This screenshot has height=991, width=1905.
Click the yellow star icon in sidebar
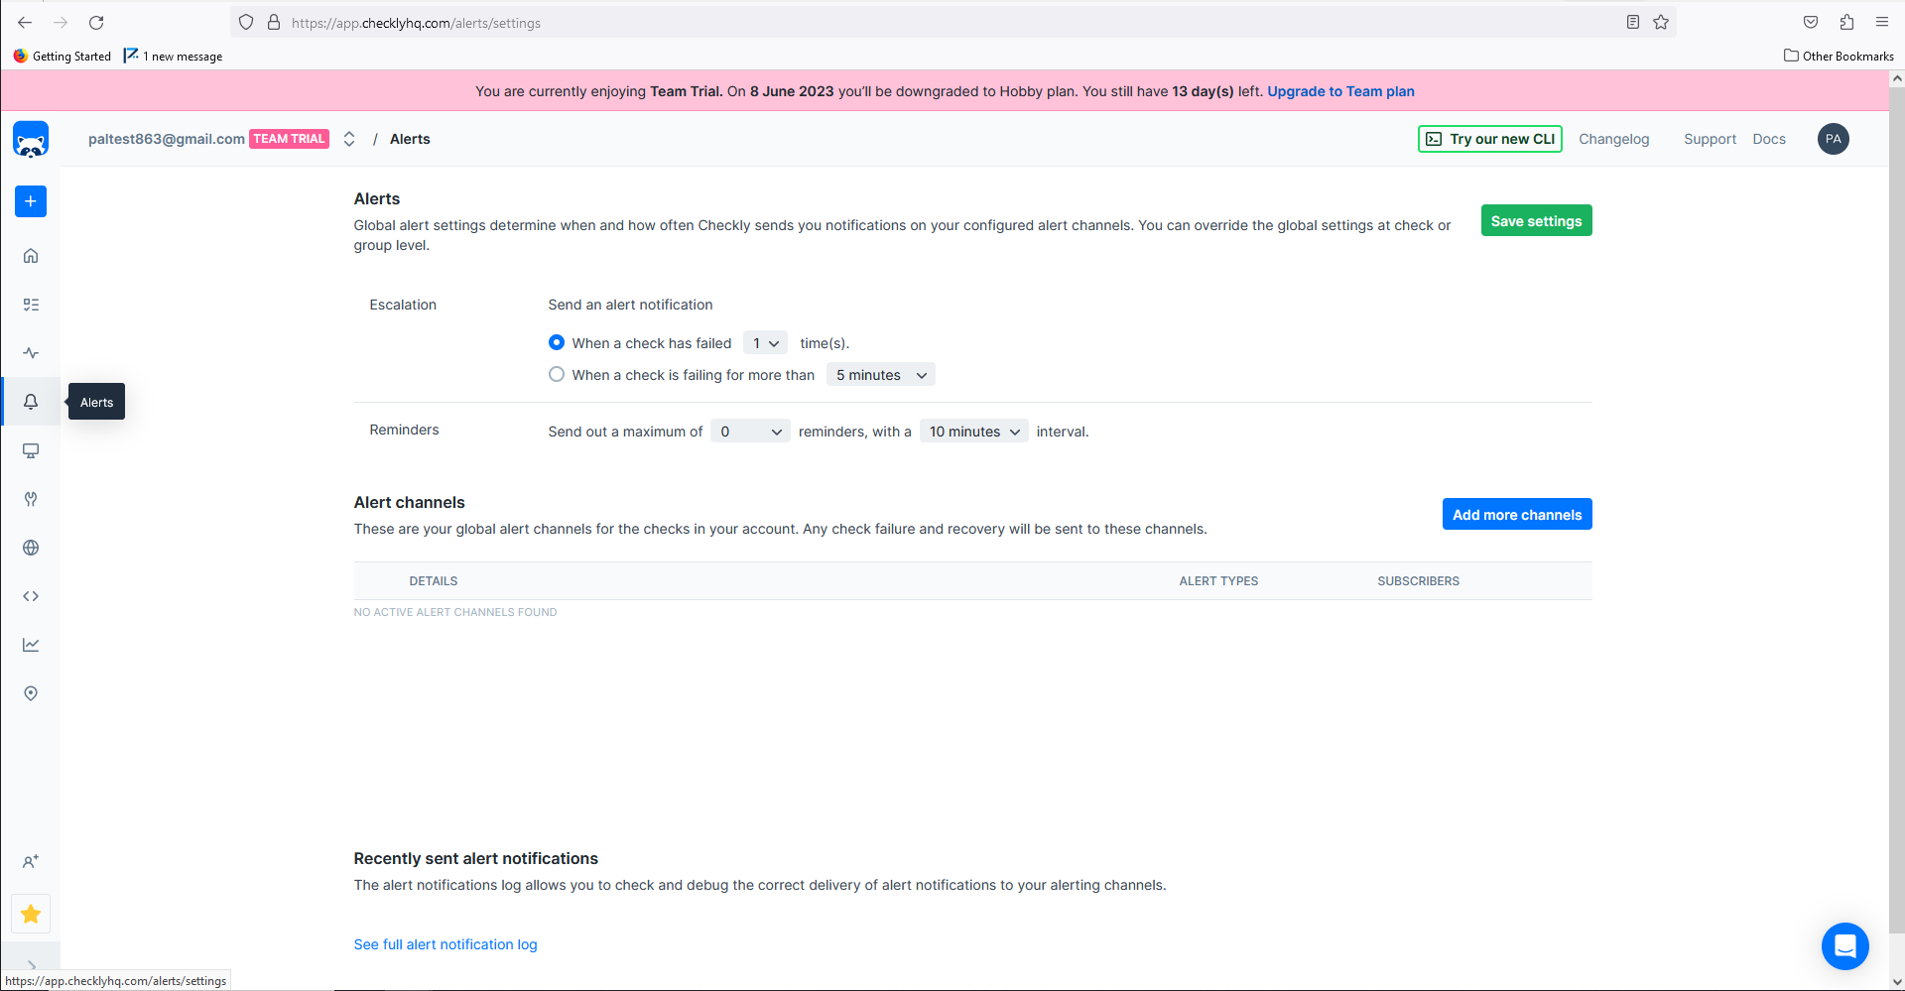[x=31, y=914]
